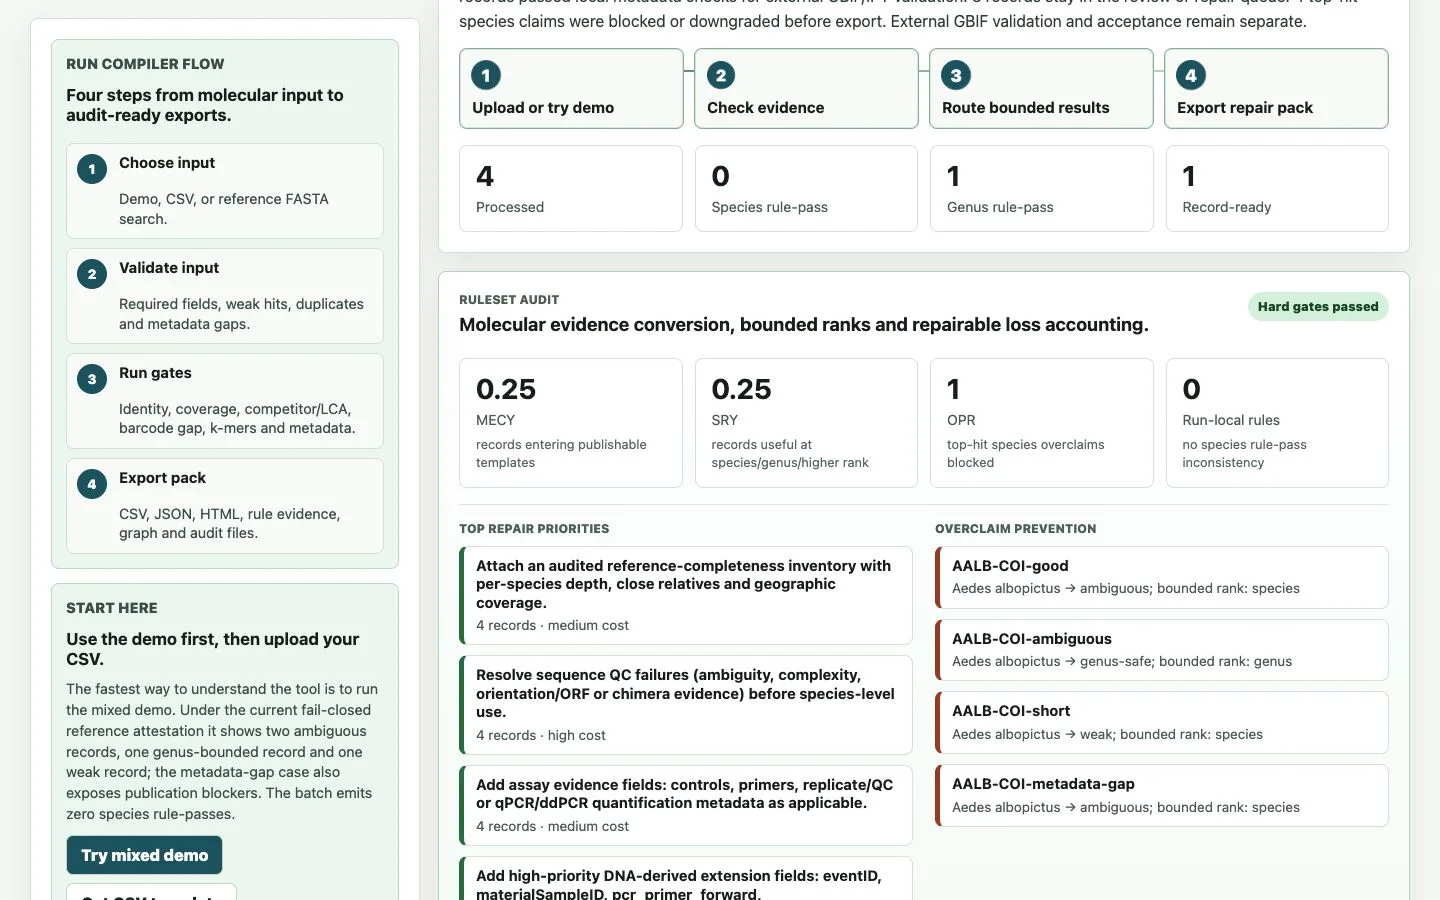Click "no species rule-pass inconsistency" text

1245,453
